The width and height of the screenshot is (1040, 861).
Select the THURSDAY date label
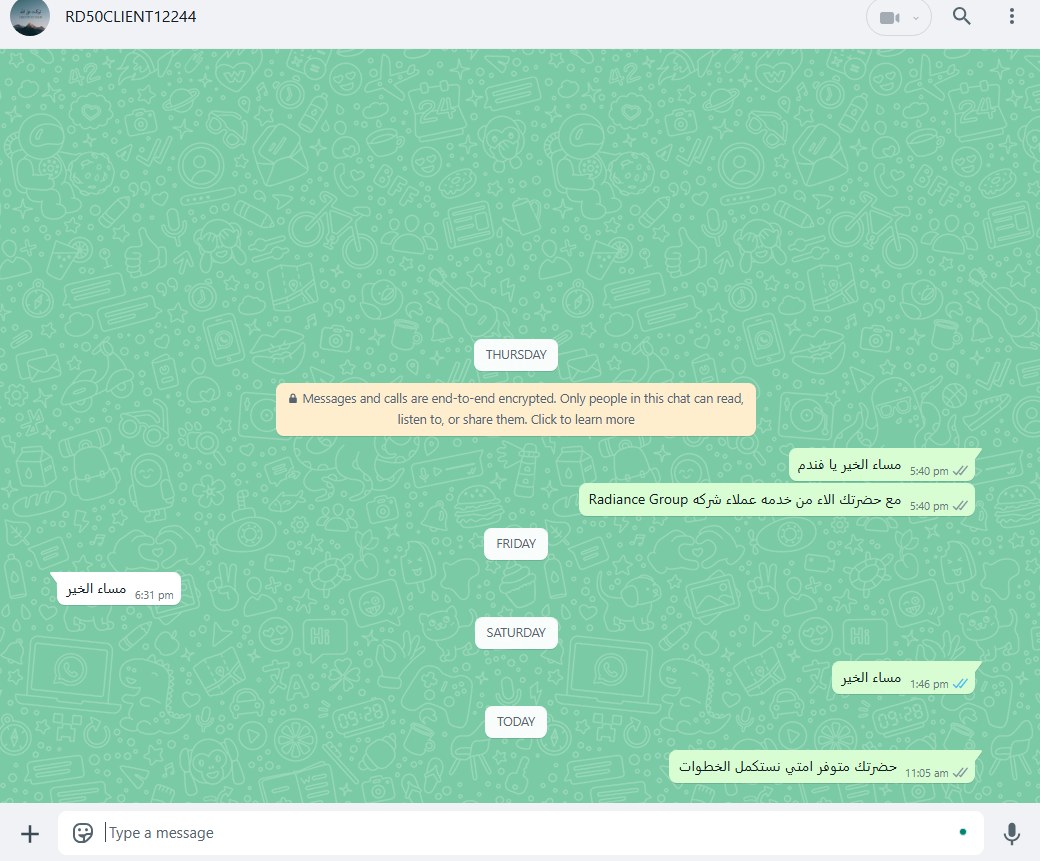(516, 355)
